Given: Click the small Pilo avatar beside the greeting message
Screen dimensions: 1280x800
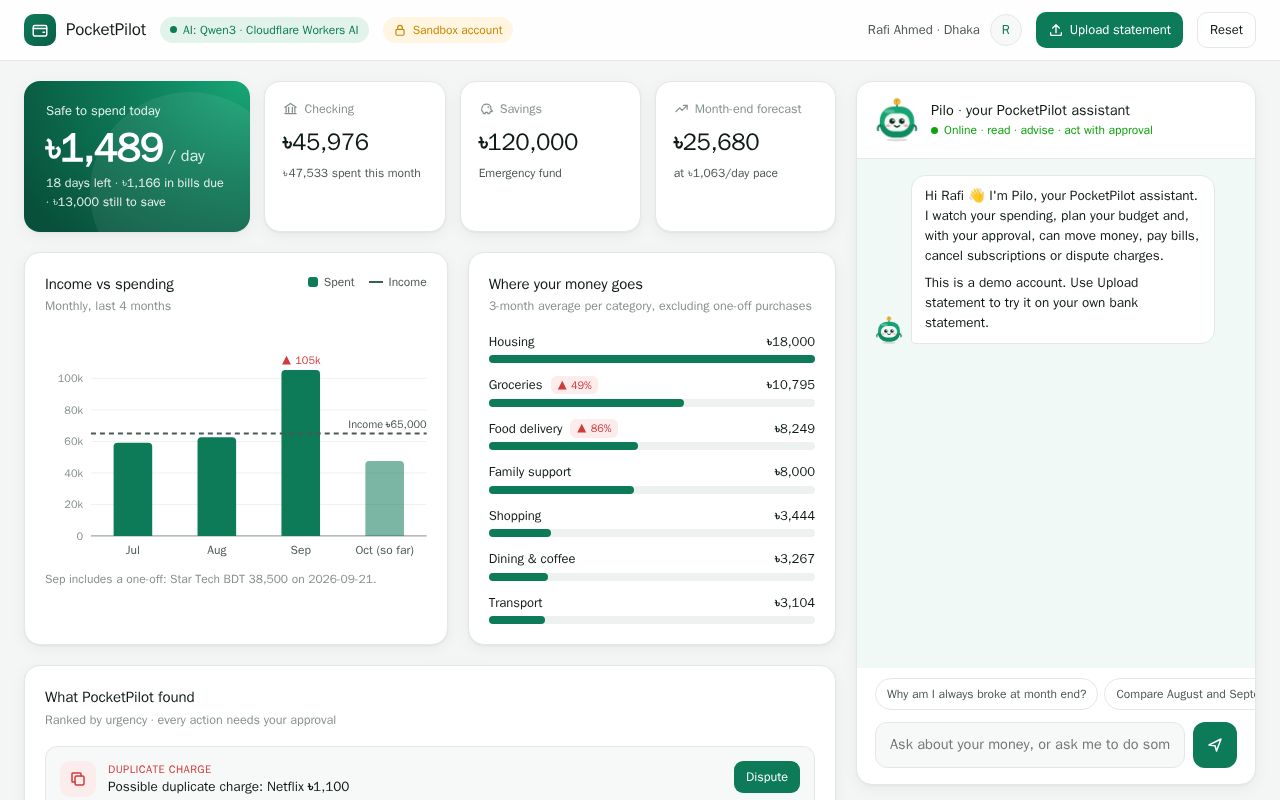Looking at the screenshot, I should (889, 330).
